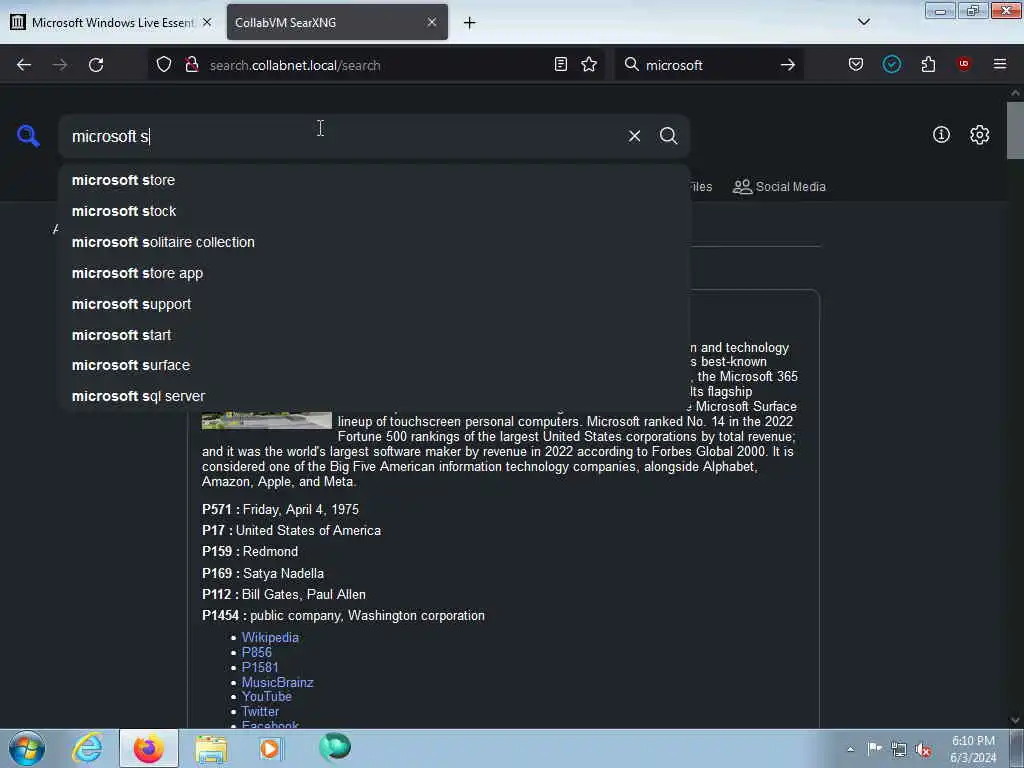Reload the current page

pos(96,65)
